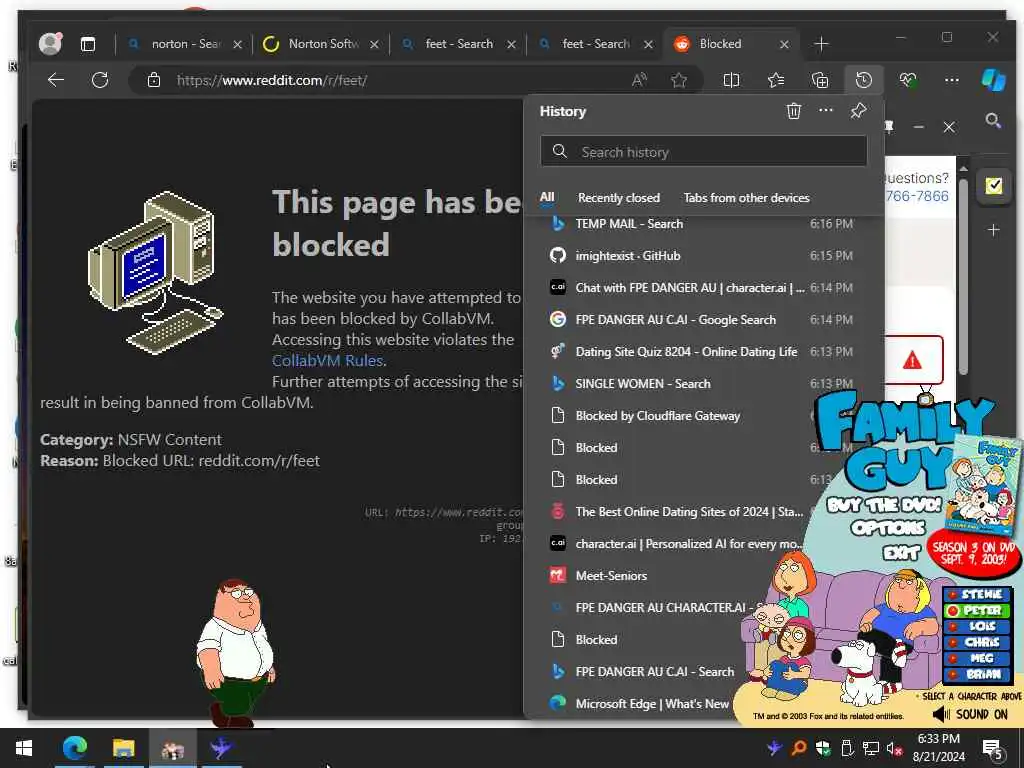This screenshot has width=1024, height=768.
Task: Show Tabs from other devices
Action: (746, 198)
